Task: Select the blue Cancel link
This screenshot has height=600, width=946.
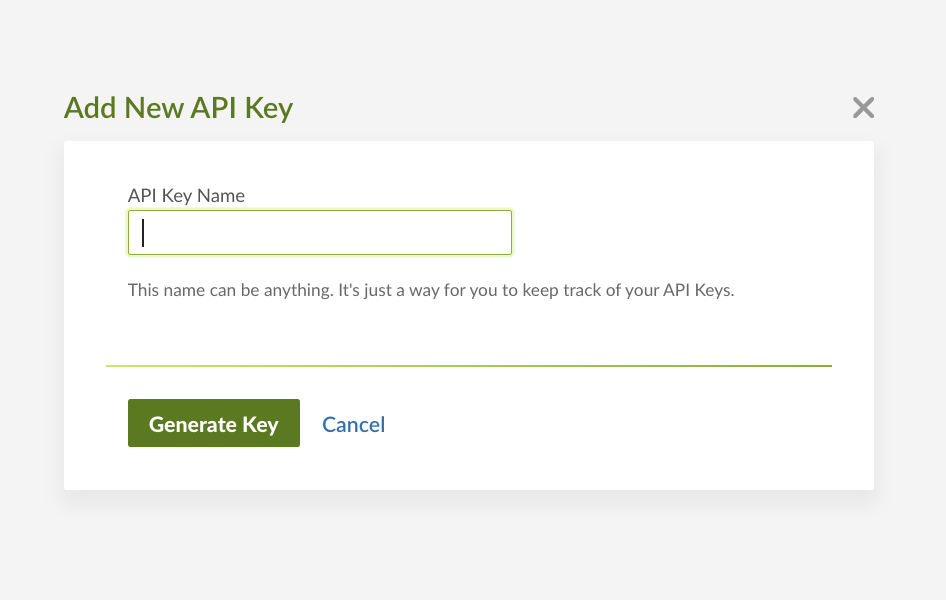Action: click(353, 425)
